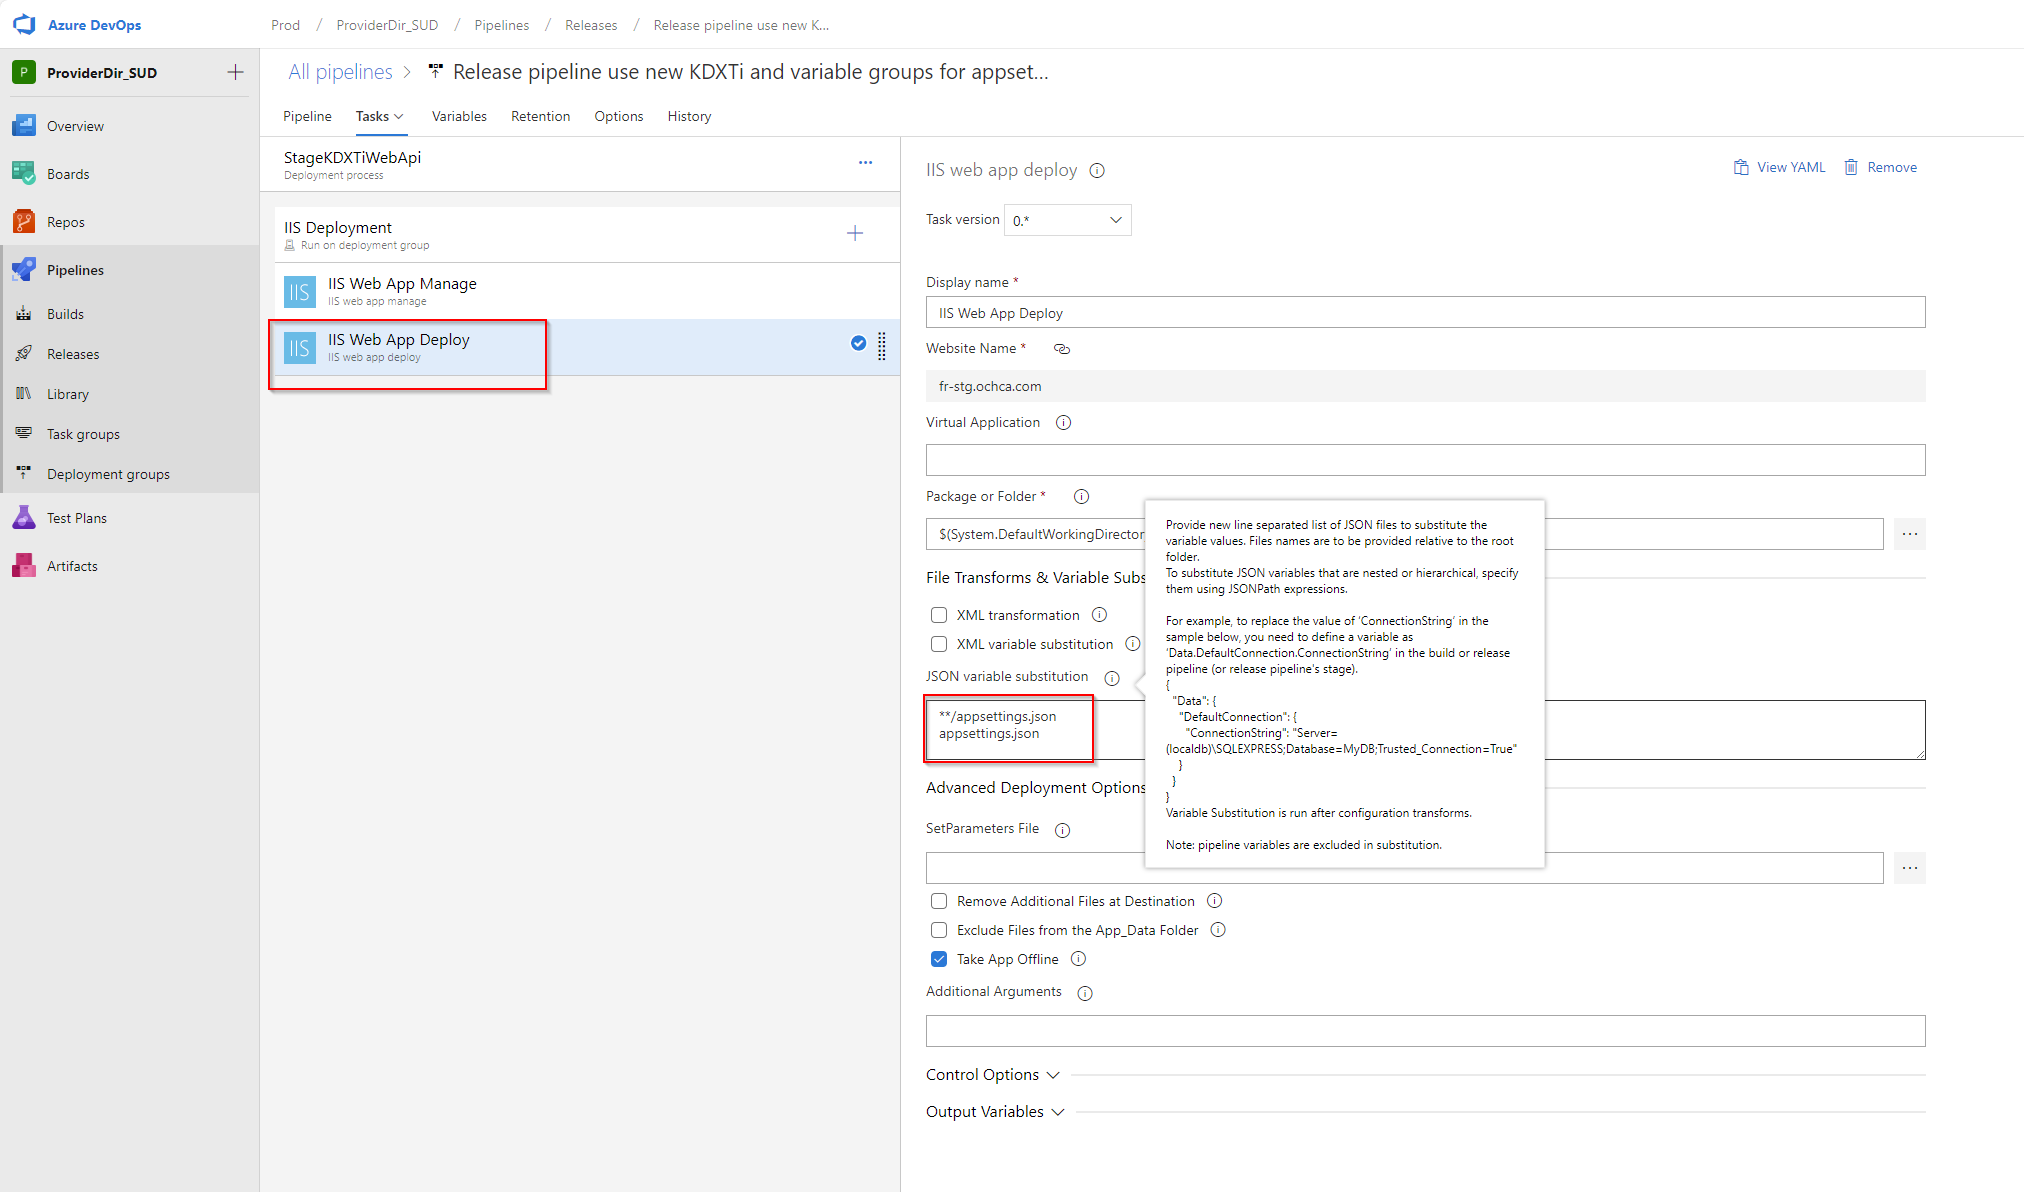Expand Advanced Deployment Options section
The image size is (2024, 1192).
[x=1038, y=788]
